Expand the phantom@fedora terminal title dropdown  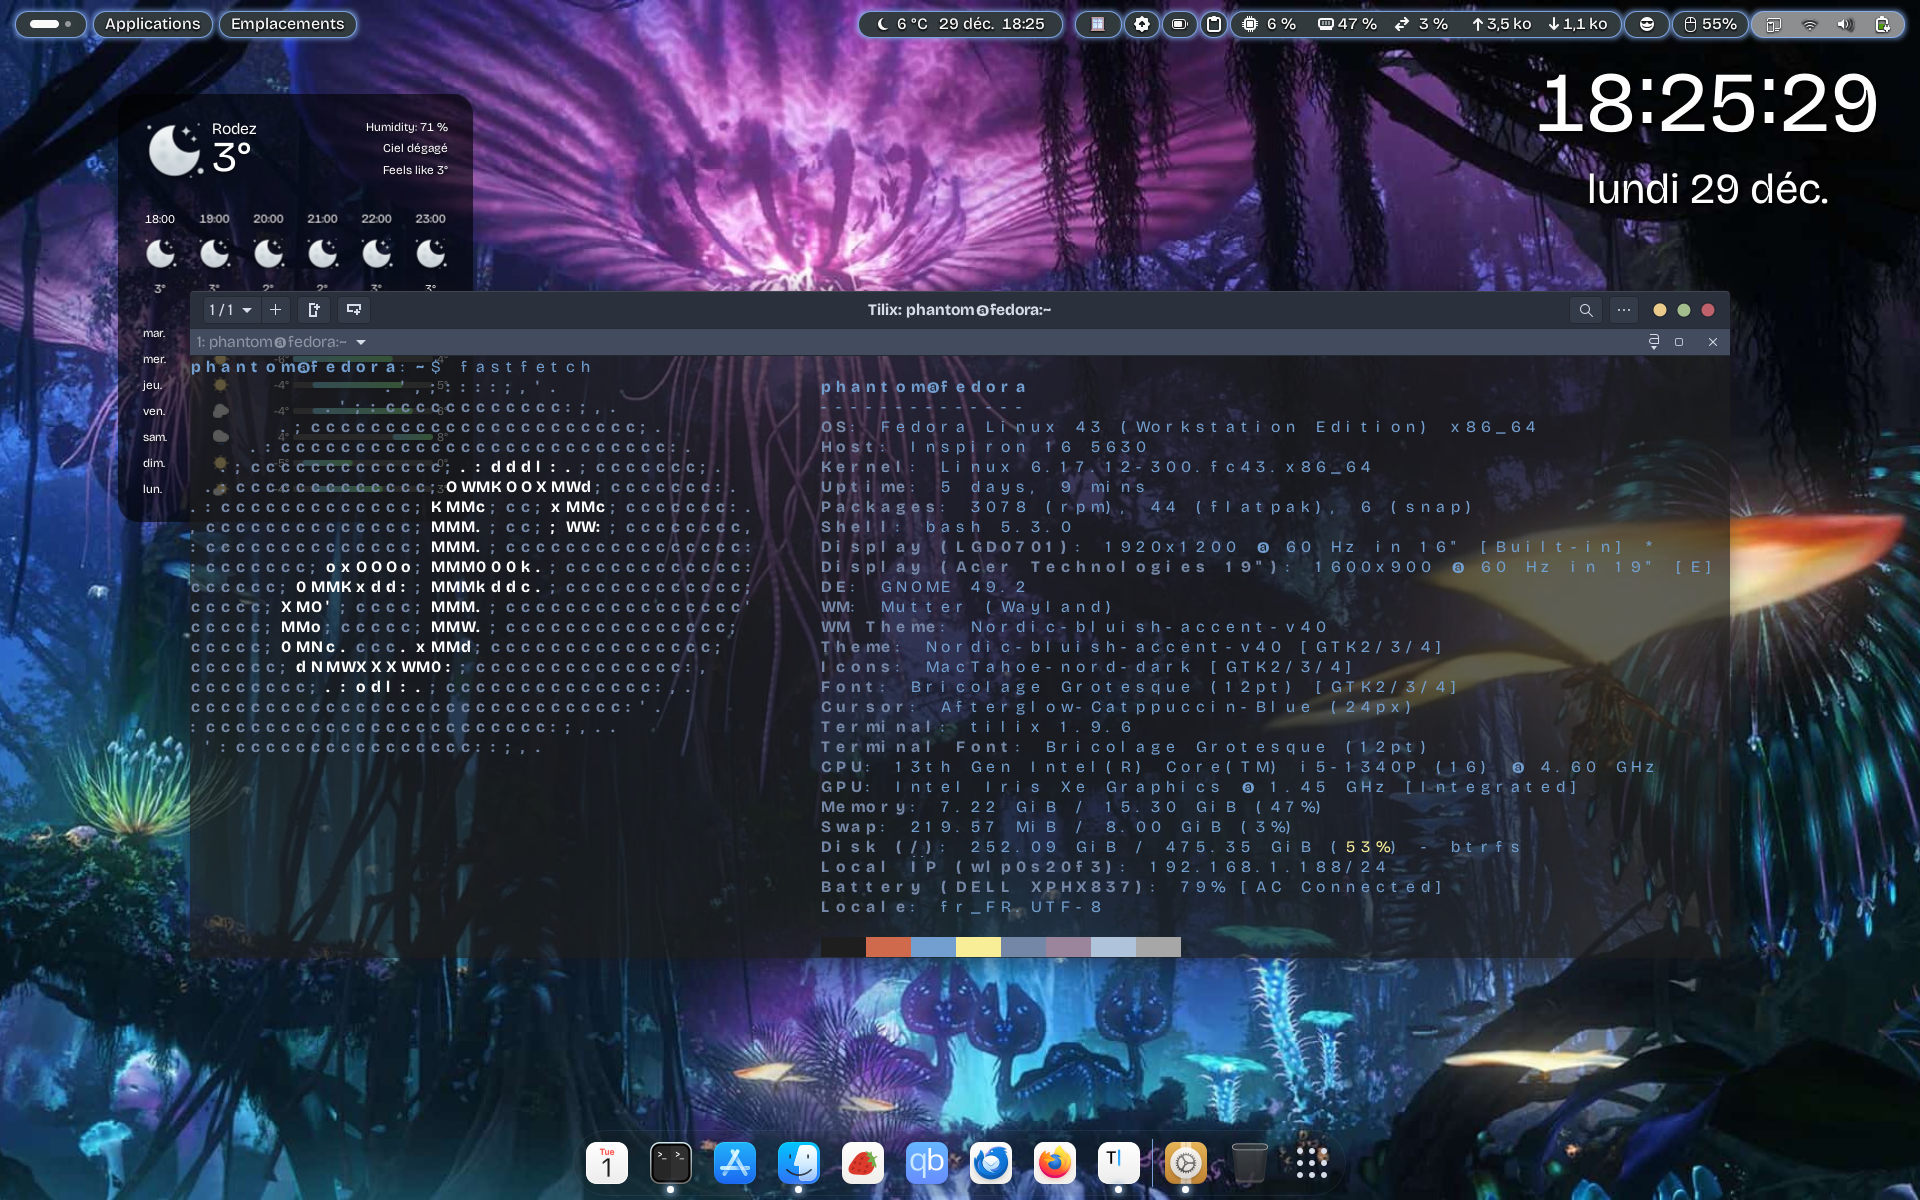point(361,342)
